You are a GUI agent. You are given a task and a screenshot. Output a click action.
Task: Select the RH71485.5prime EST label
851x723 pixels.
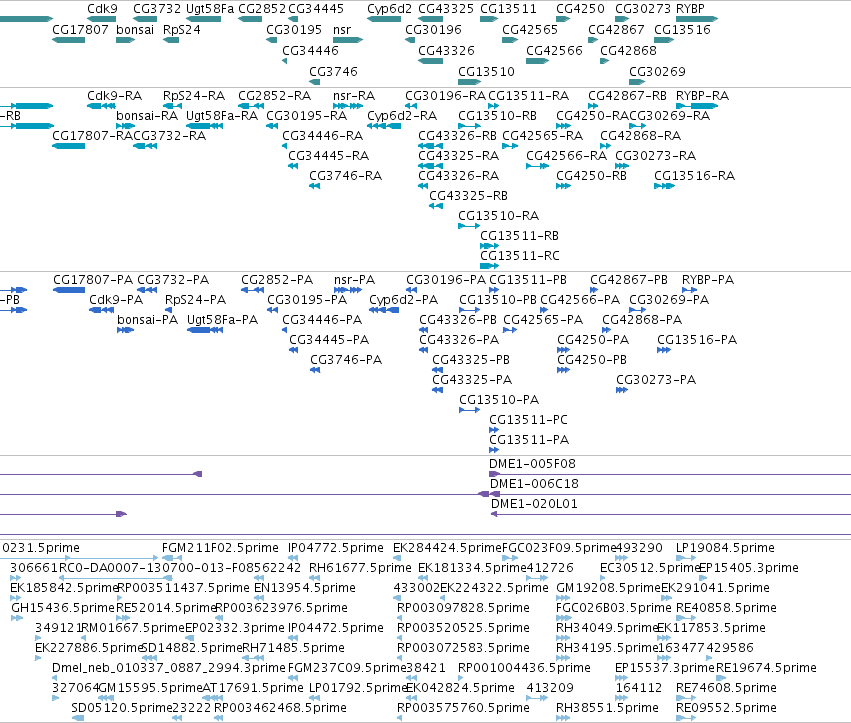(293, 648)
